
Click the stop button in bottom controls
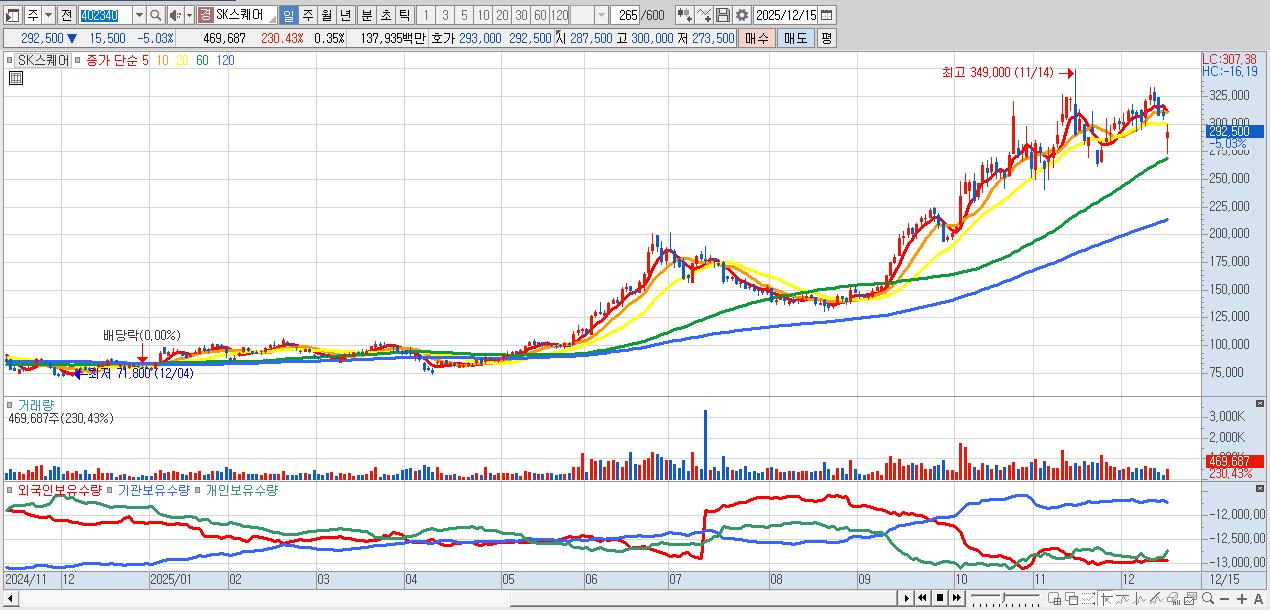pos(940,598)
